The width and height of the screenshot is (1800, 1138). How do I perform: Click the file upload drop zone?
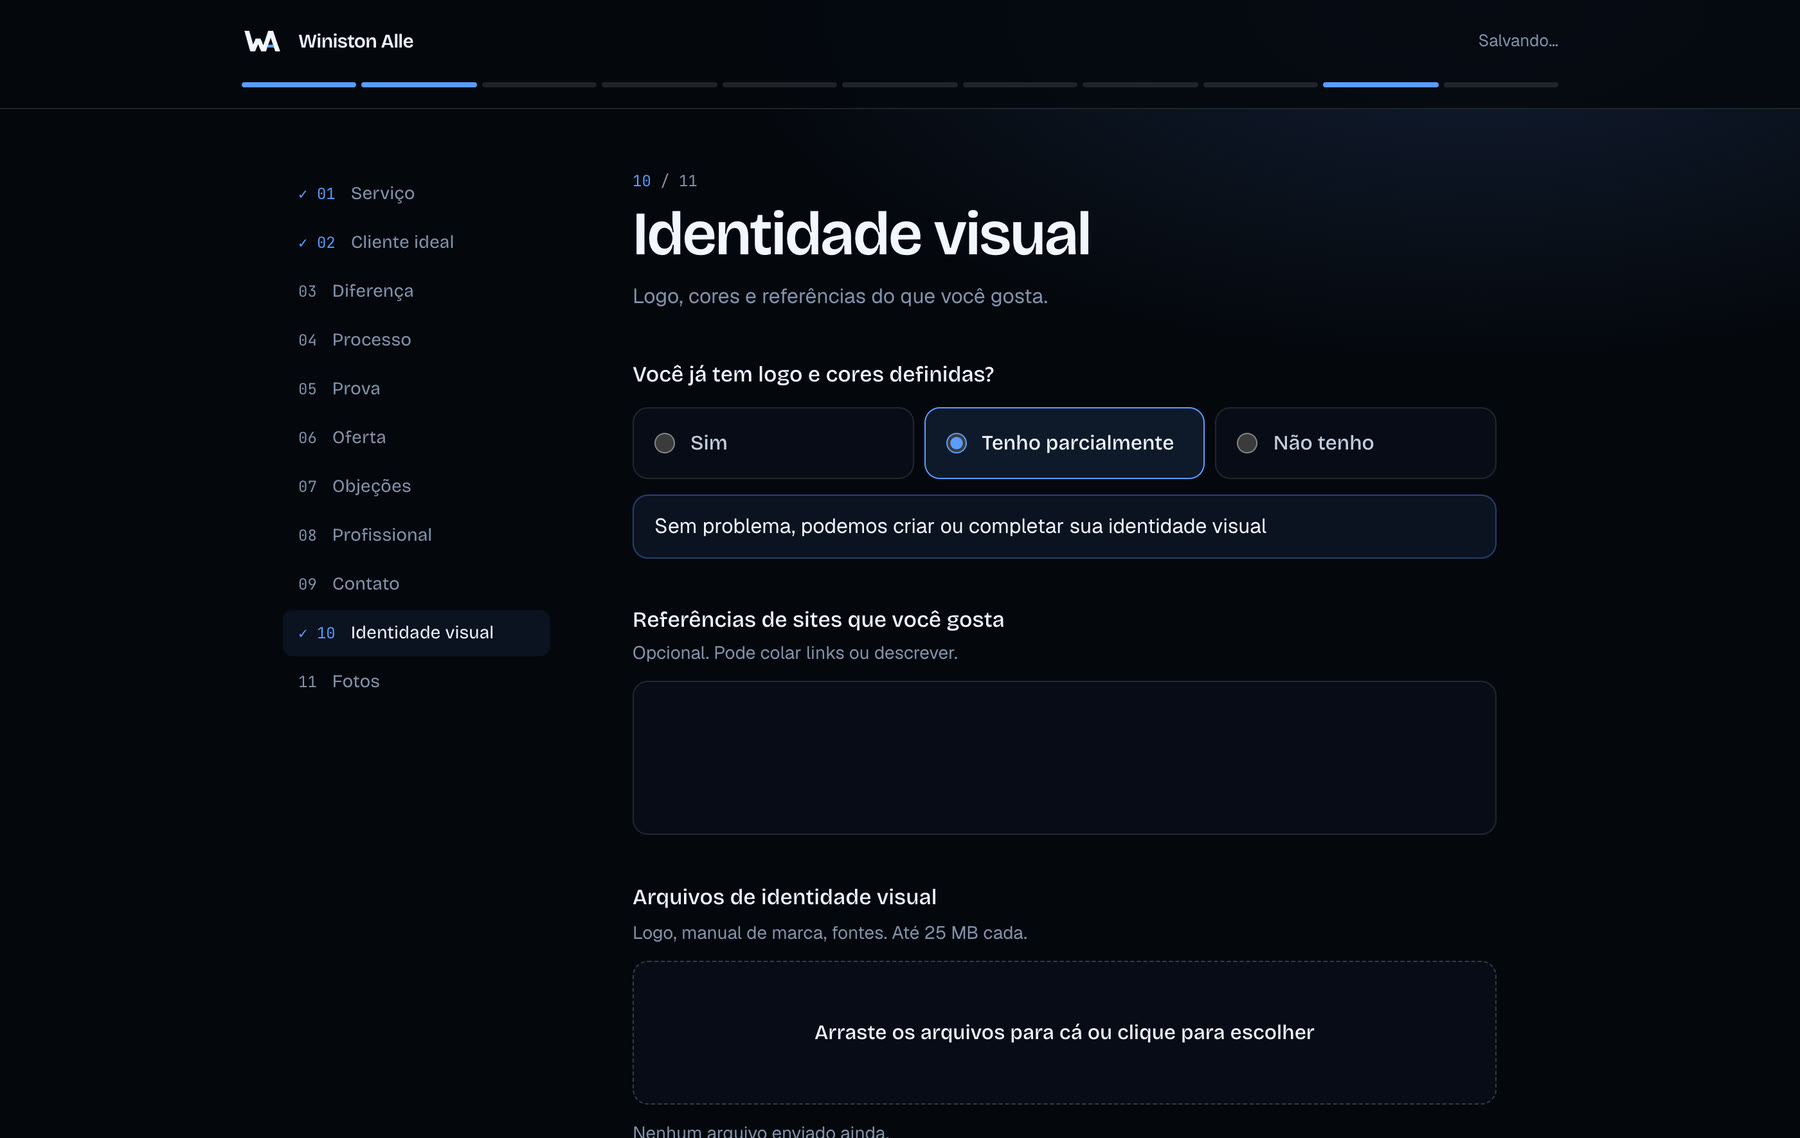[x=1064, y=1033]
